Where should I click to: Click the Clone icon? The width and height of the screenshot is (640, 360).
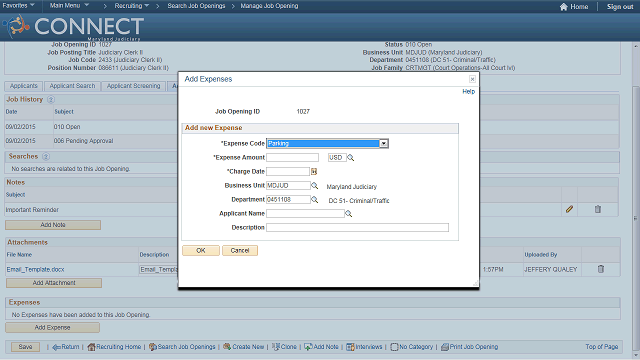(x=276, y=347)
